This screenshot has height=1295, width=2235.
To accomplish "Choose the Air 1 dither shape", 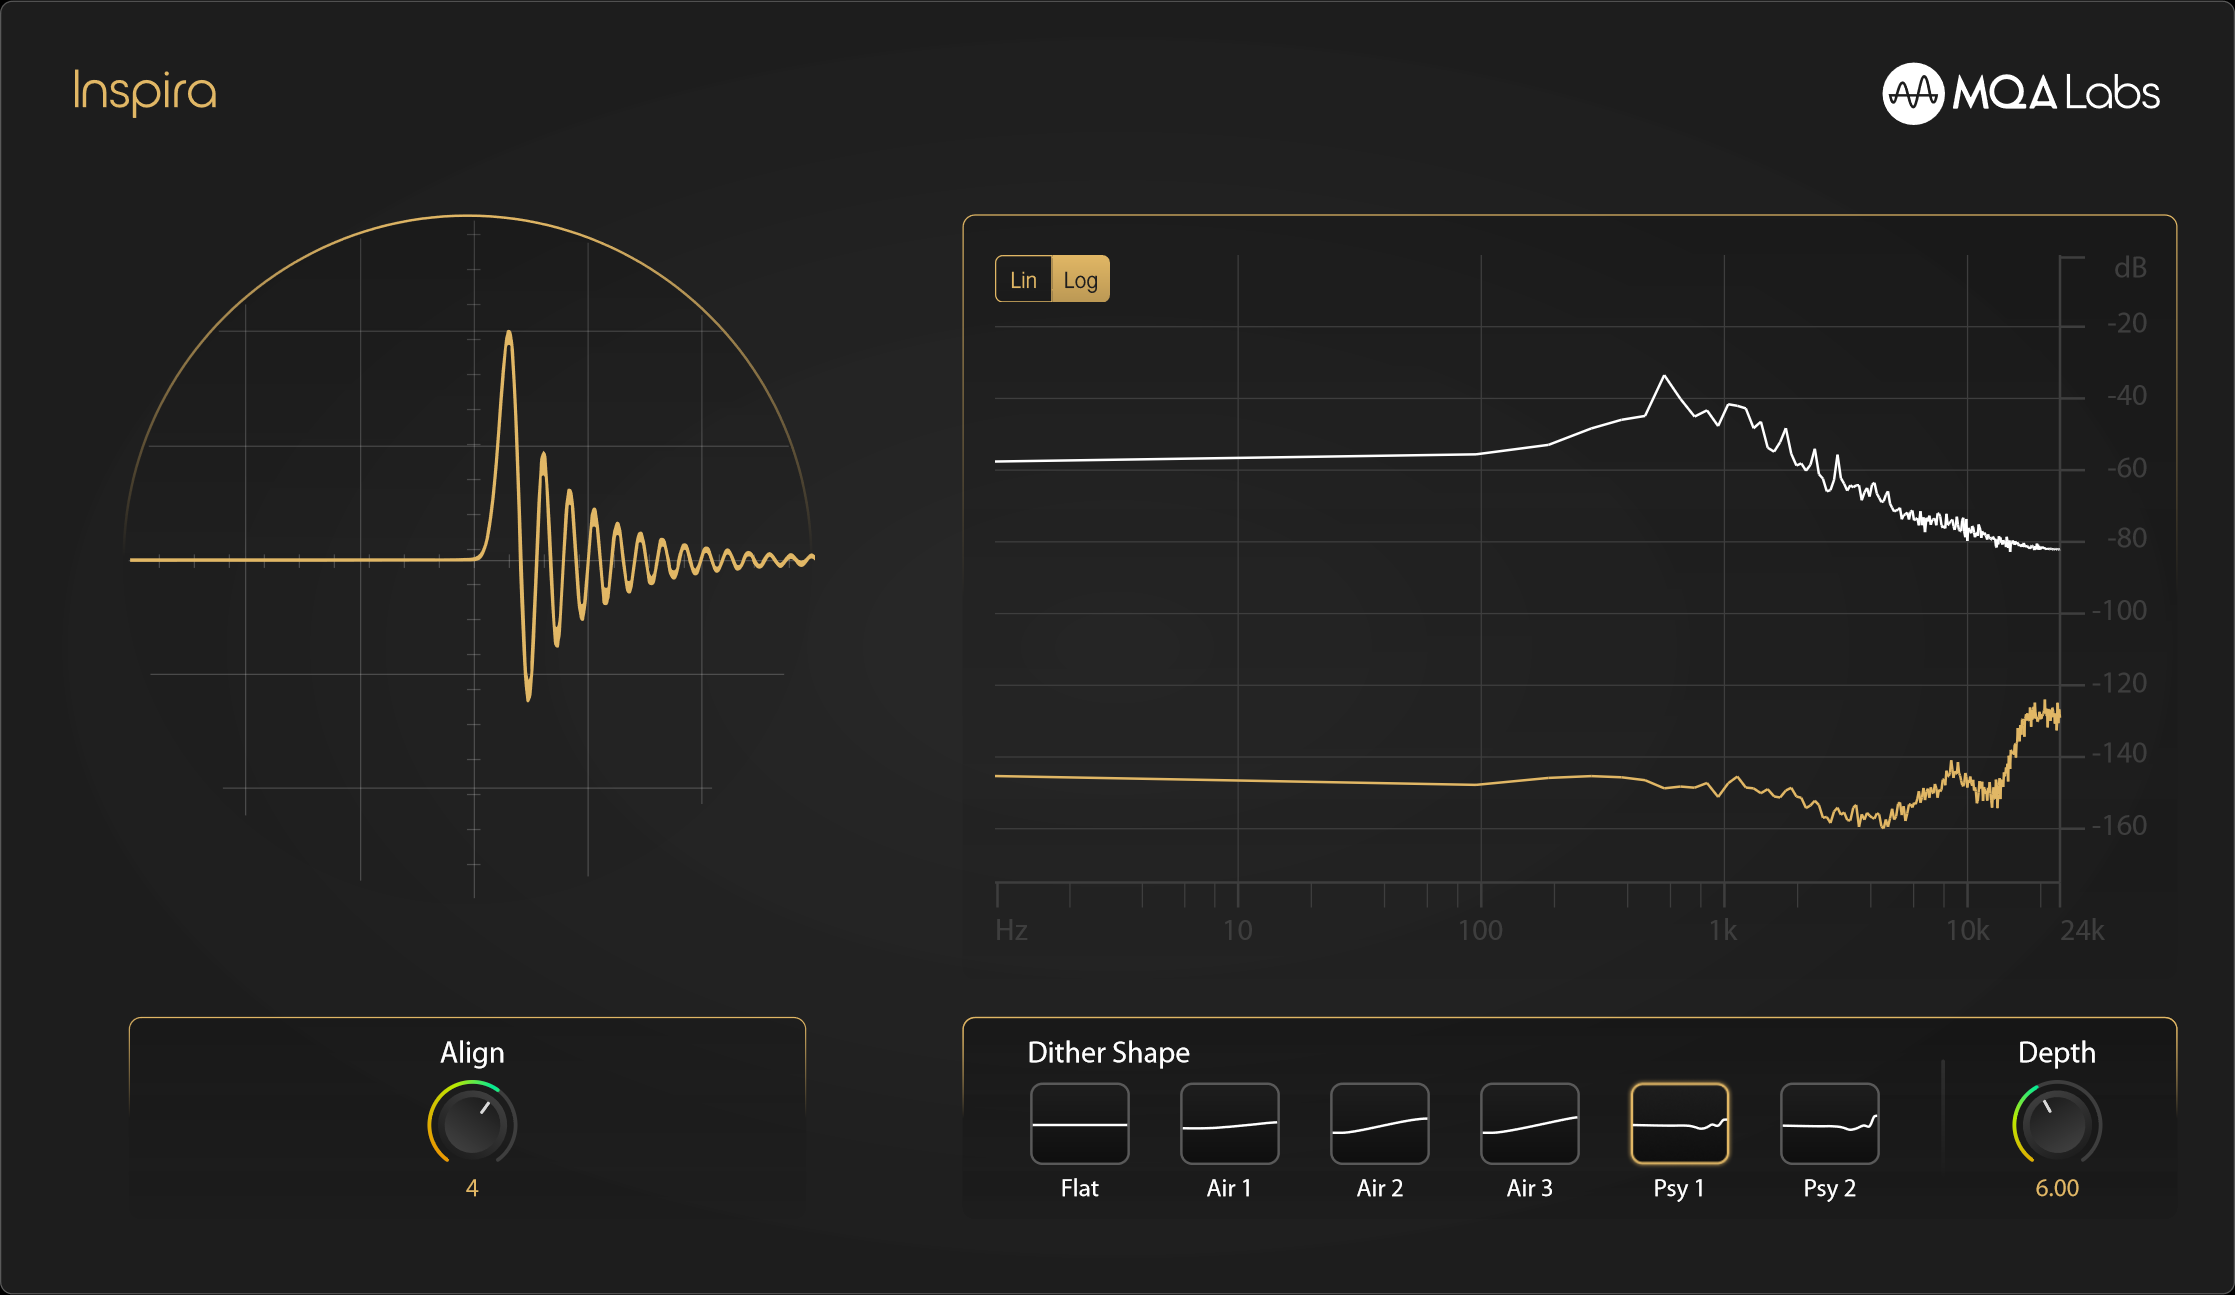I will click(x=1229, y=1123).
